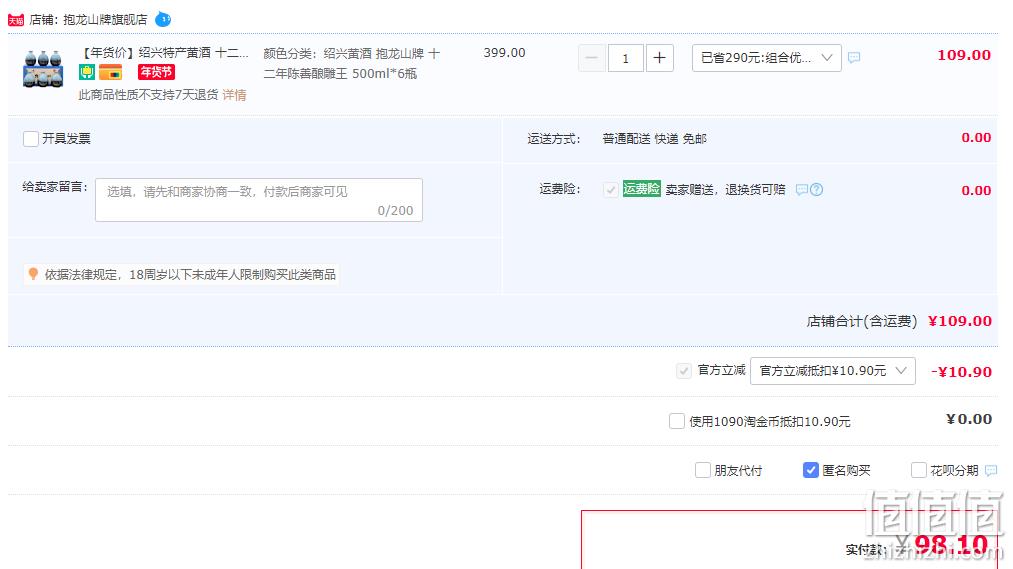Uncheck the 匿名购买 checkbox
Image resolution: width=1013 pixels, height=569 pixels.
[810, 470]
